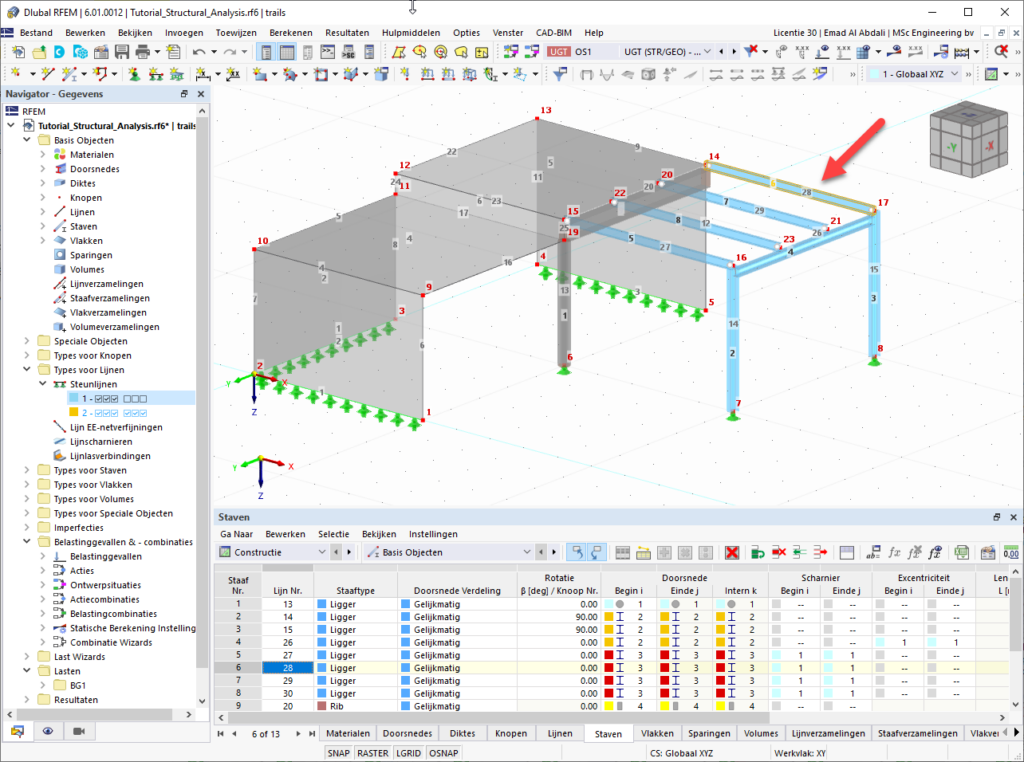Open the script console icon
1024x762 pixels.
[x=327, y=52]
